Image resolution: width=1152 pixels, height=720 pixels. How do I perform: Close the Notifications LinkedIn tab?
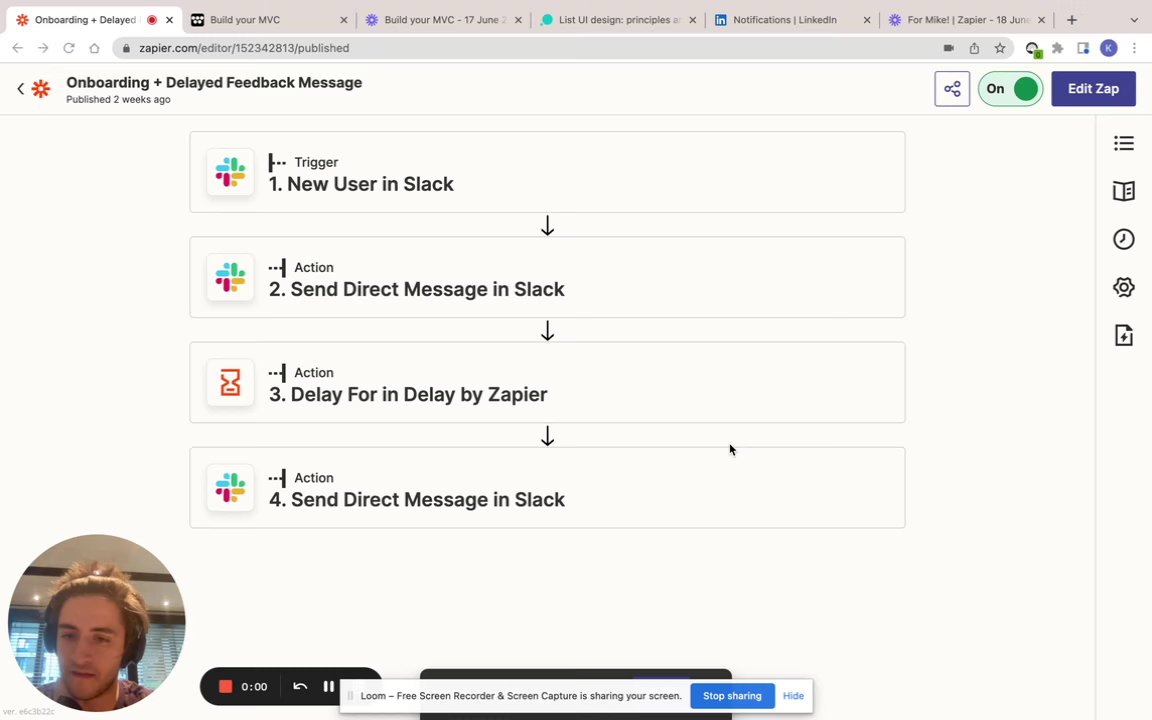tap(867, 20)
